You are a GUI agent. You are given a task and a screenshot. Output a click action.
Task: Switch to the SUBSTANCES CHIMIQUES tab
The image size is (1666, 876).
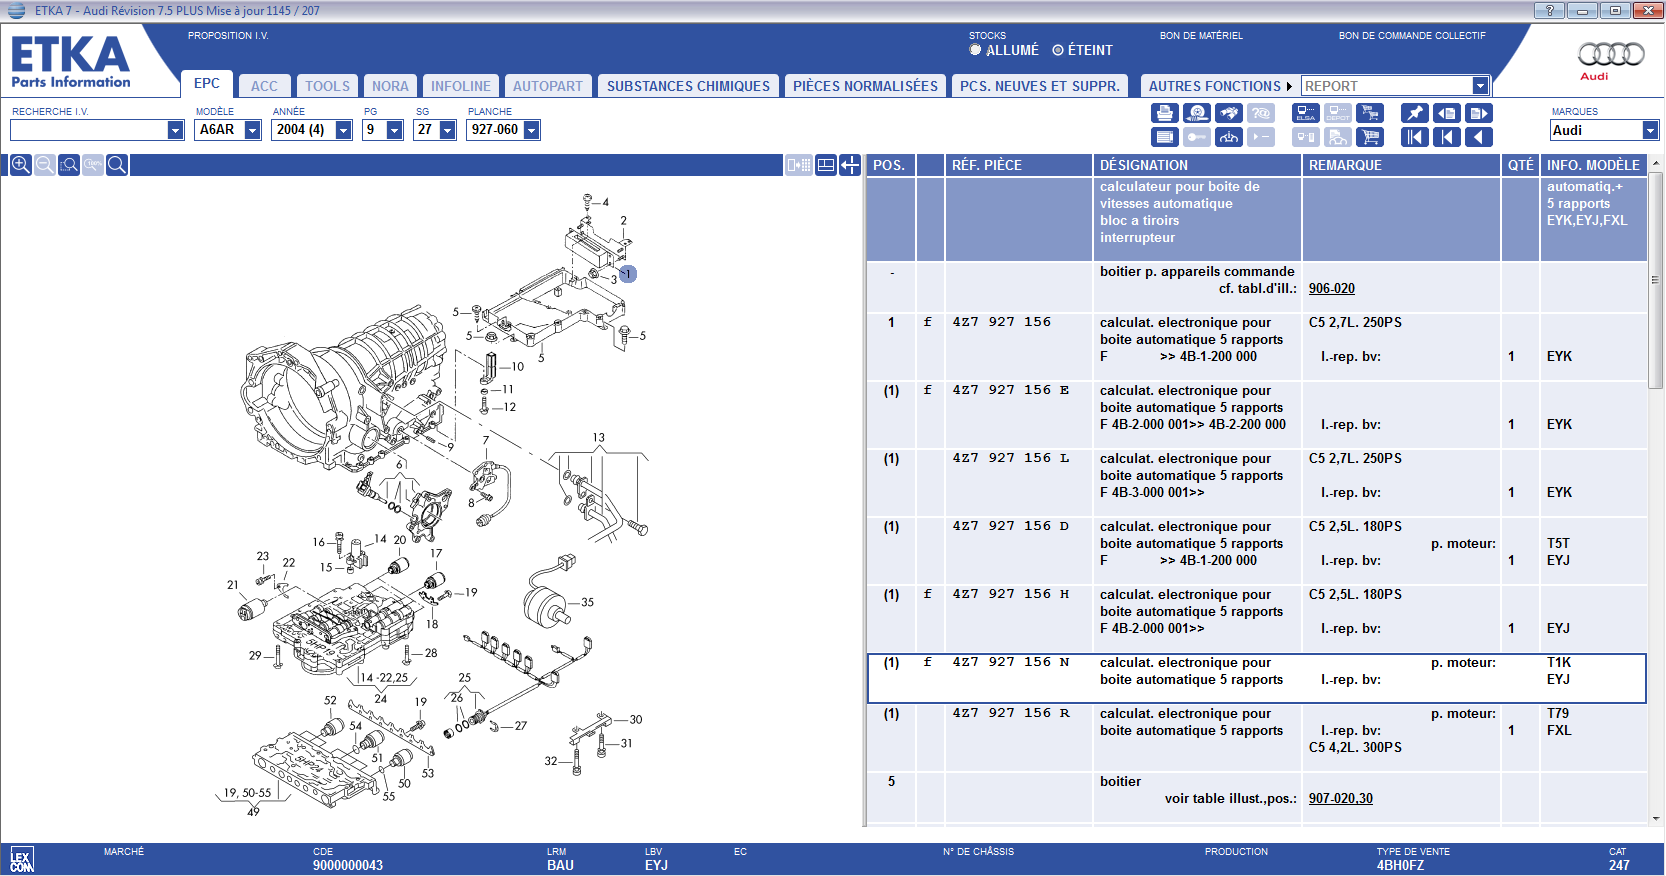688,86
